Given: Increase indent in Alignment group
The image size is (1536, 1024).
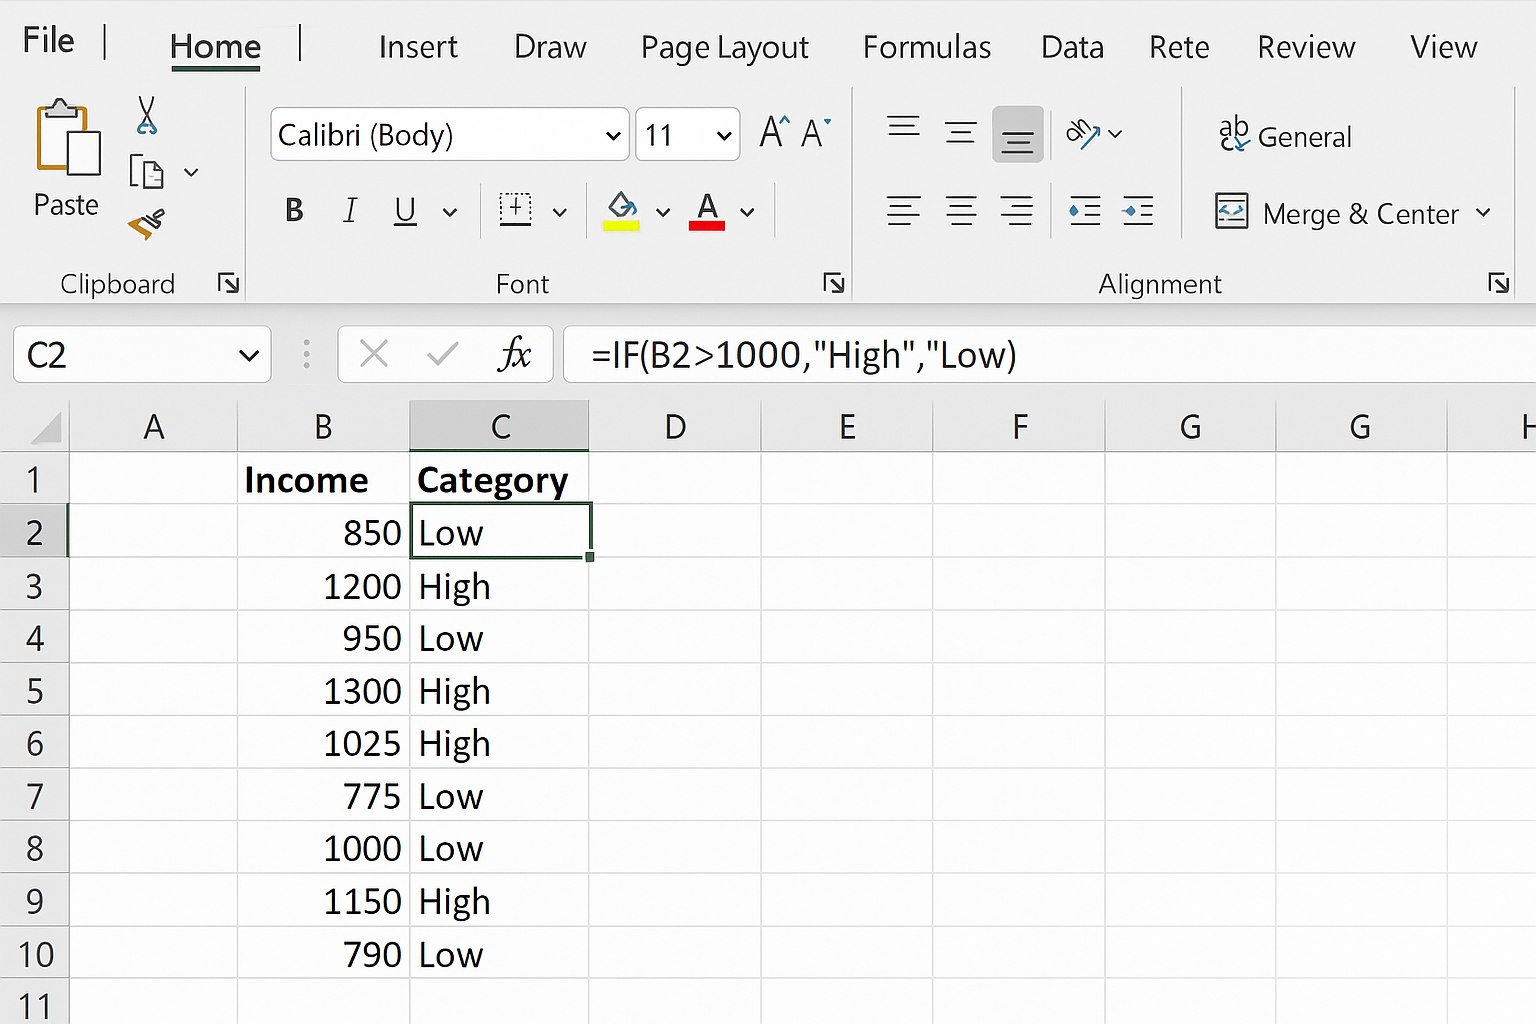Looking at the screenshot, I should 1138,211.
